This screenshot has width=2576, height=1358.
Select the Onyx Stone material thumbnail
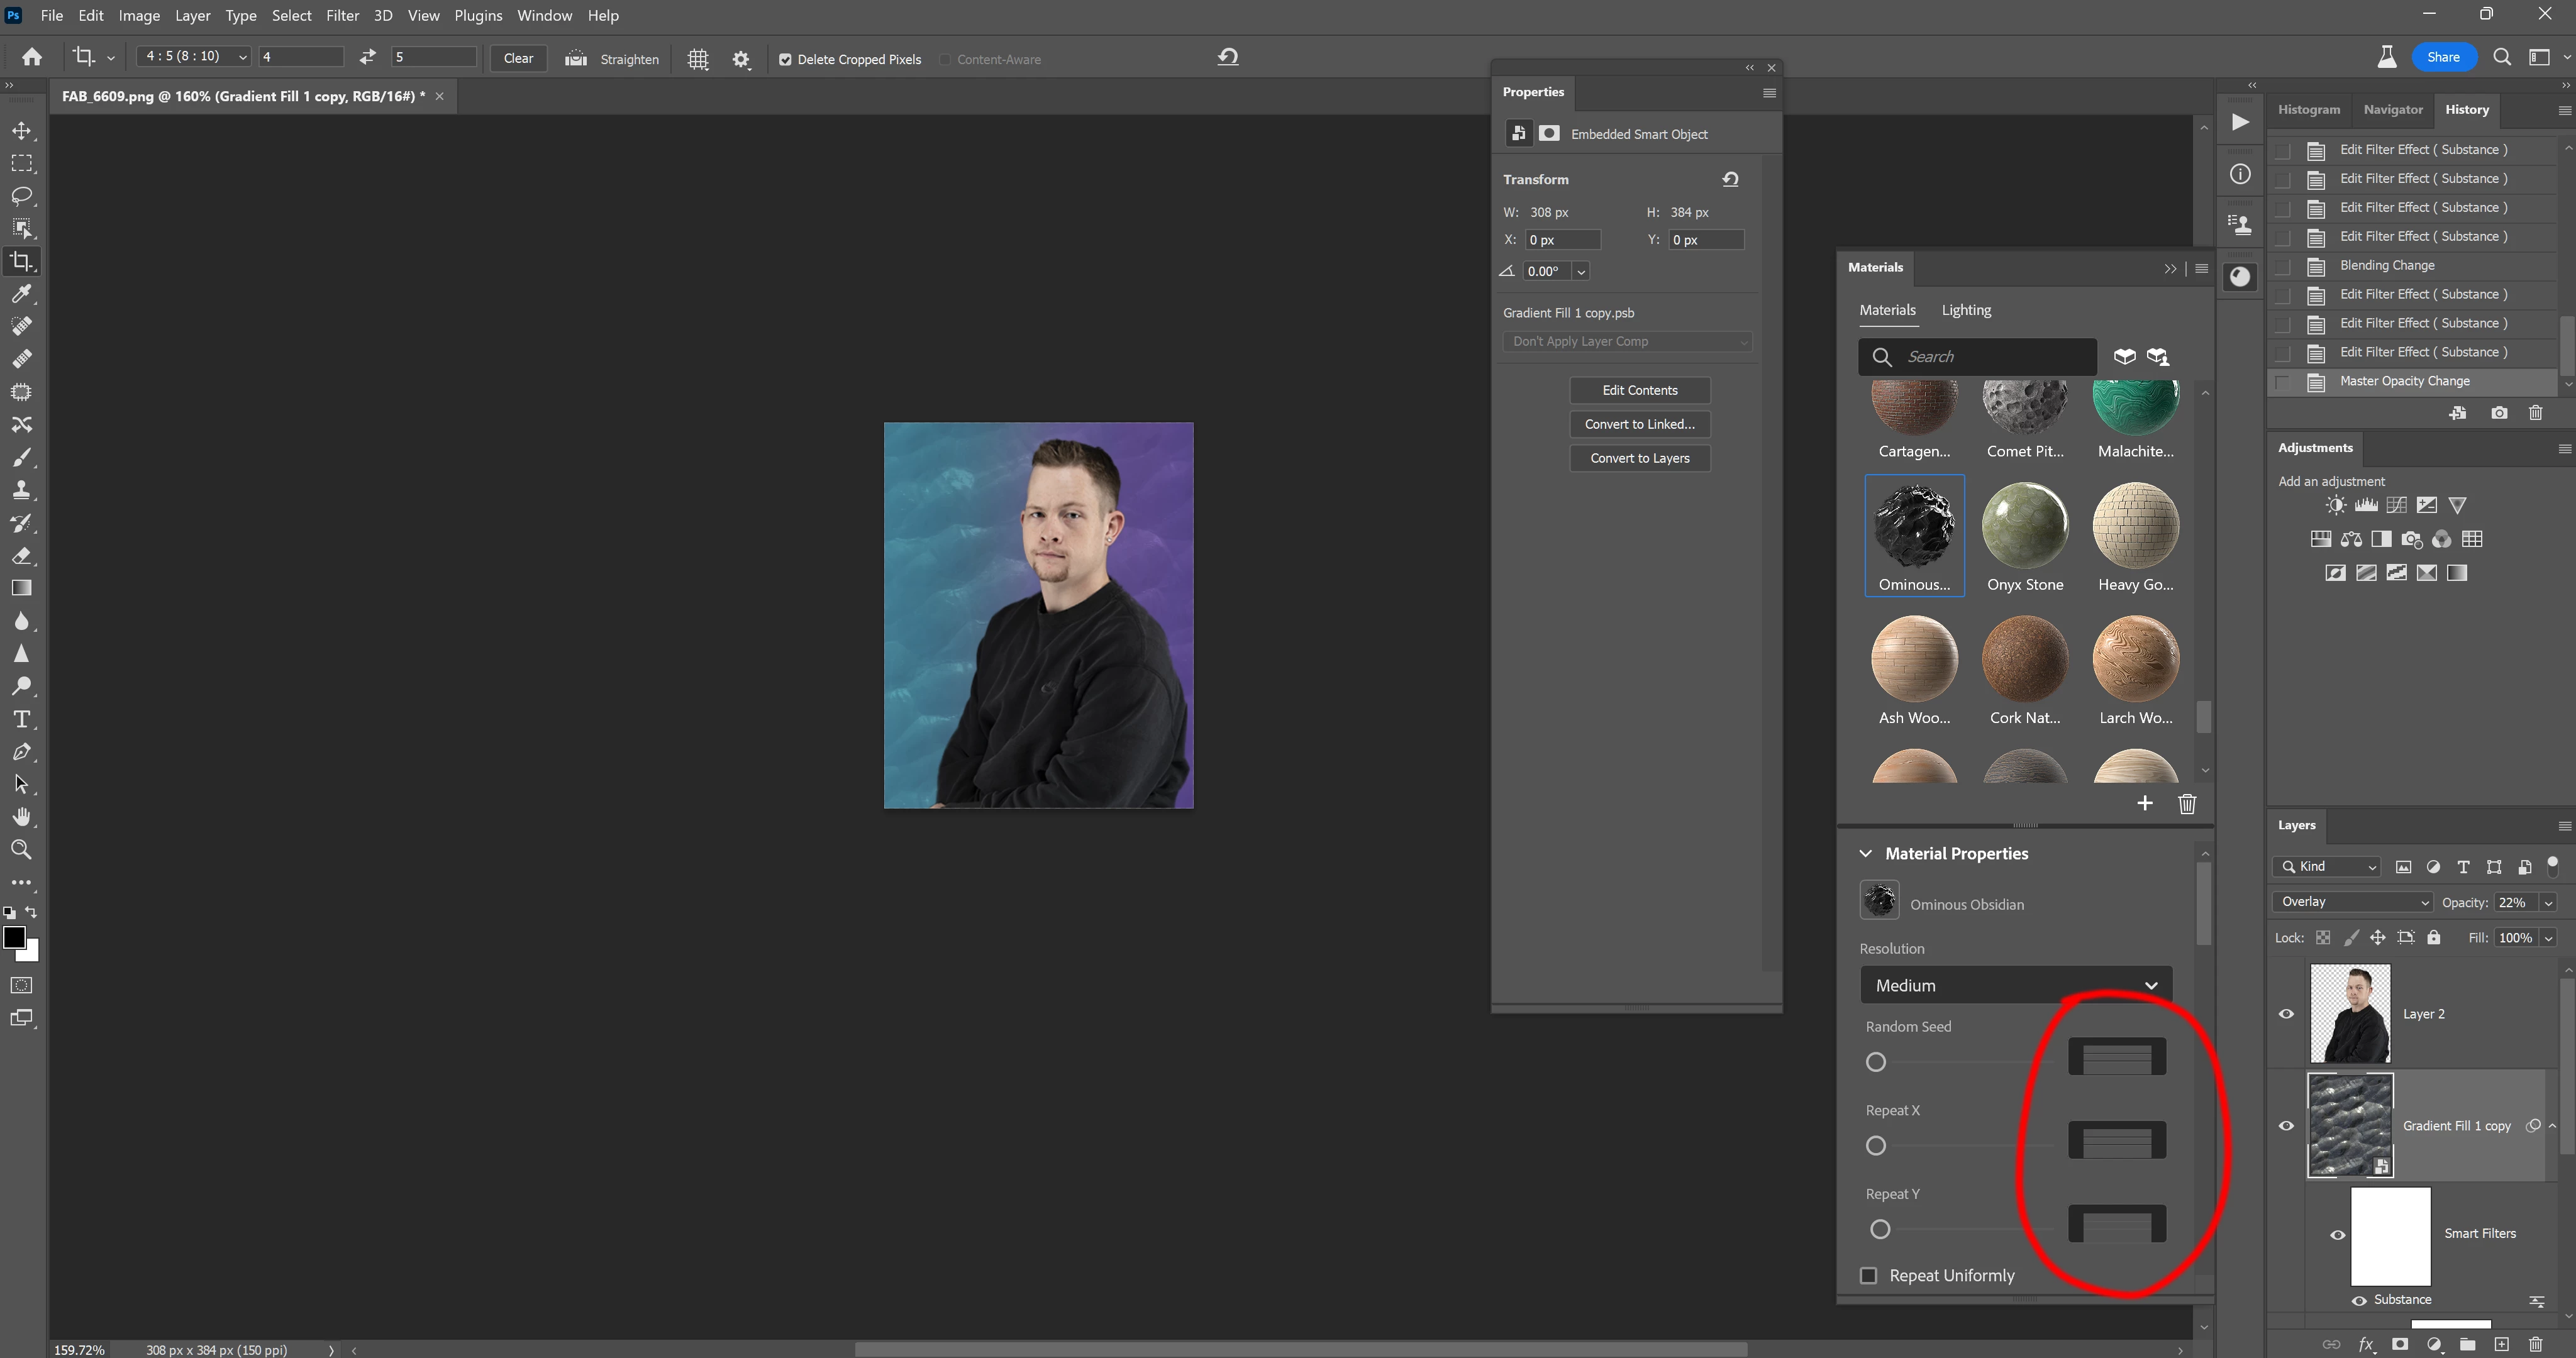[x=2025, y=525]
